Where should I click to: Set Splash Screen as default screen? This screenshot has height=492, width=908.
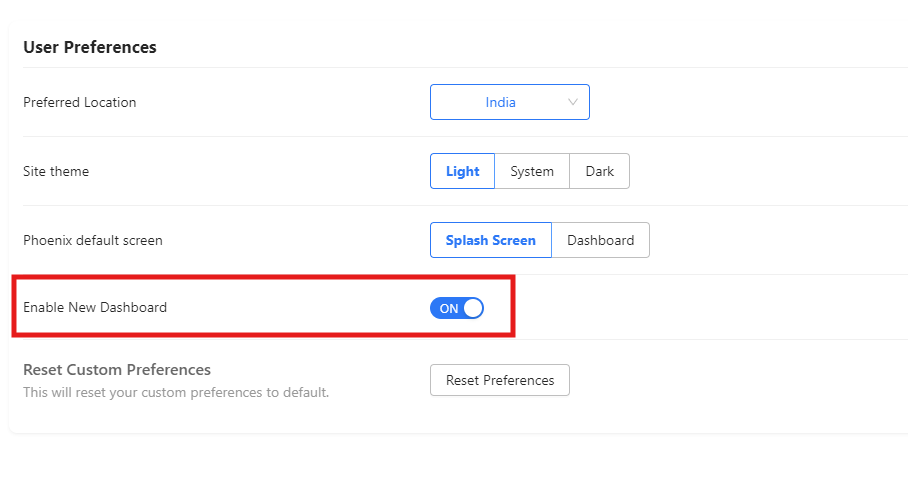point(490,240)
